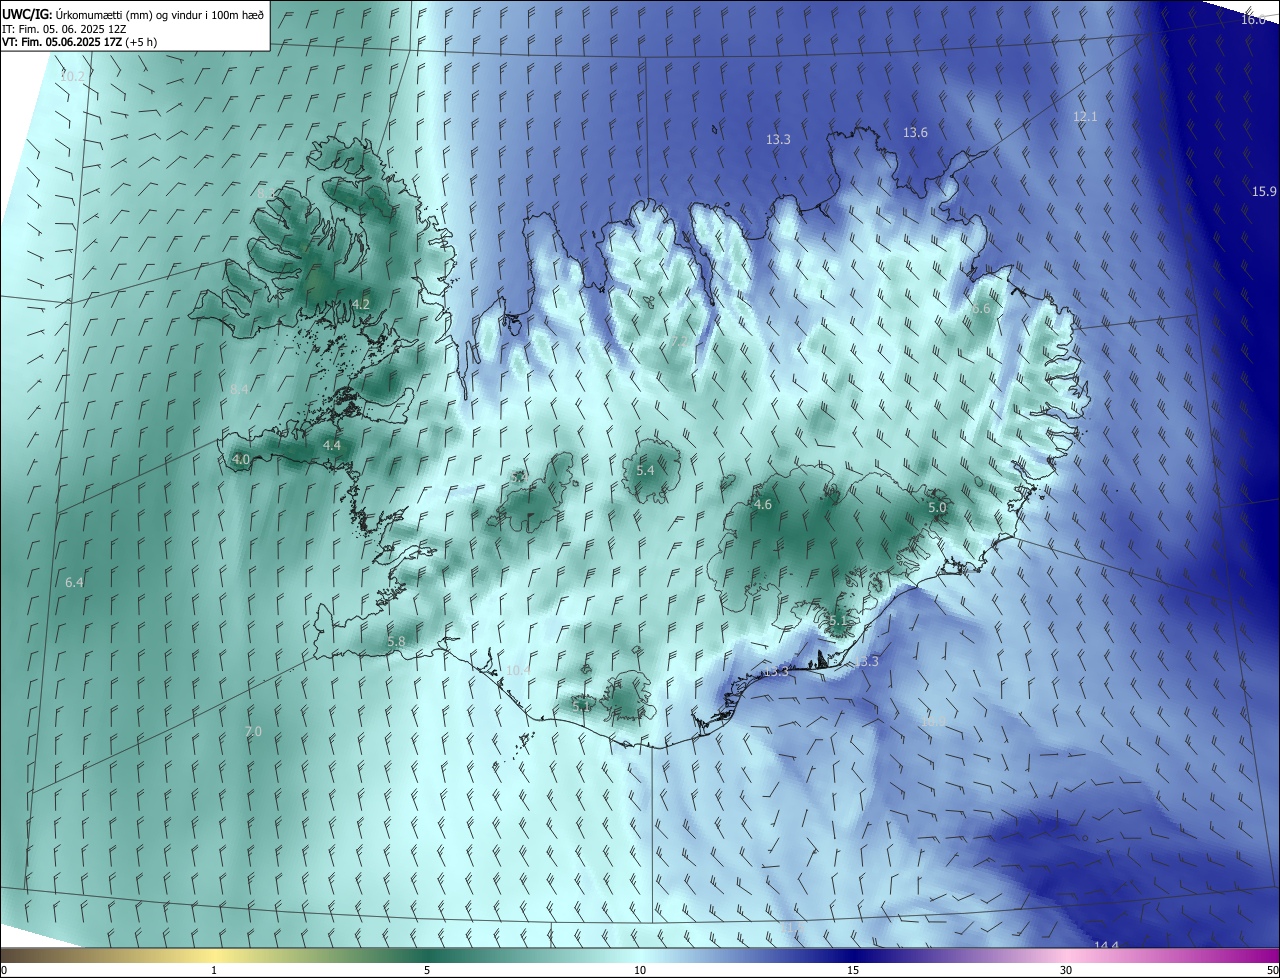Click the 13.6 value on the map
The width and height of the screenshot is (1280, 978).
click(x=915, y=133)
